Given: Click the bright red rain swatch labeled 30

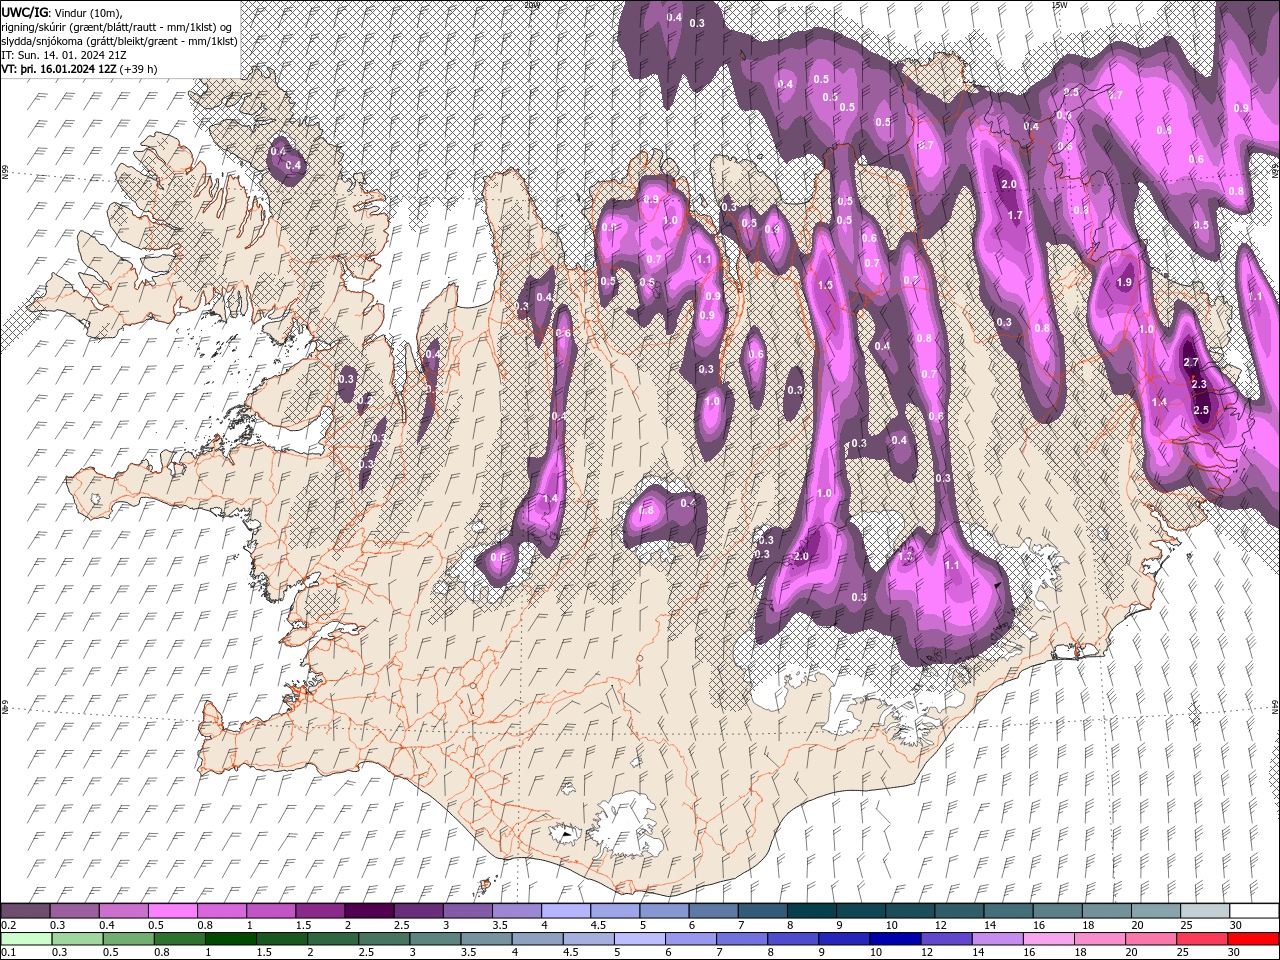Looking at the screenshot, I should (x=1253, y=938).
